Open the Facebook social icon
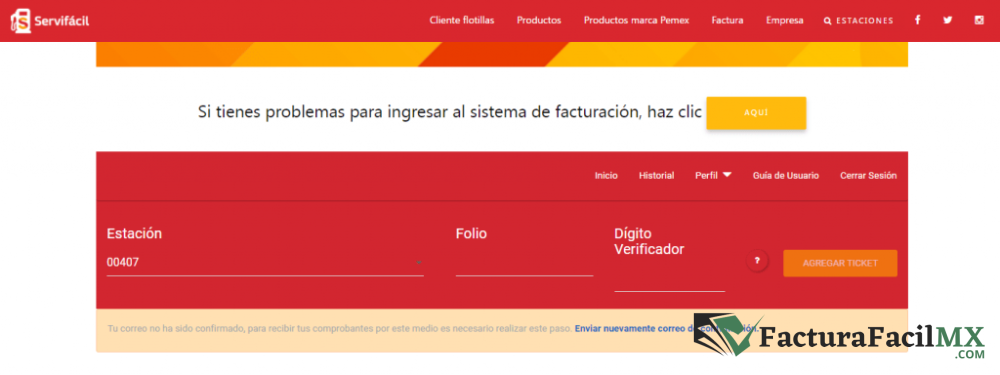 coord(918,20)
